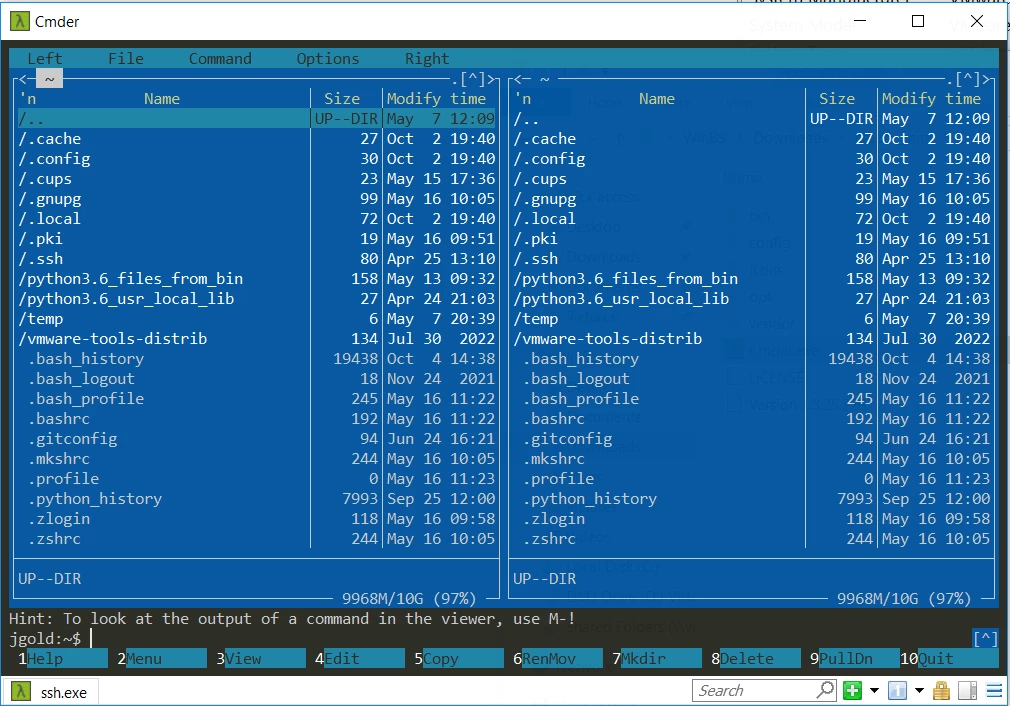Select /.cups in the right panel
This screenshot has width=1010, height=706.
(x=752, y=178)
